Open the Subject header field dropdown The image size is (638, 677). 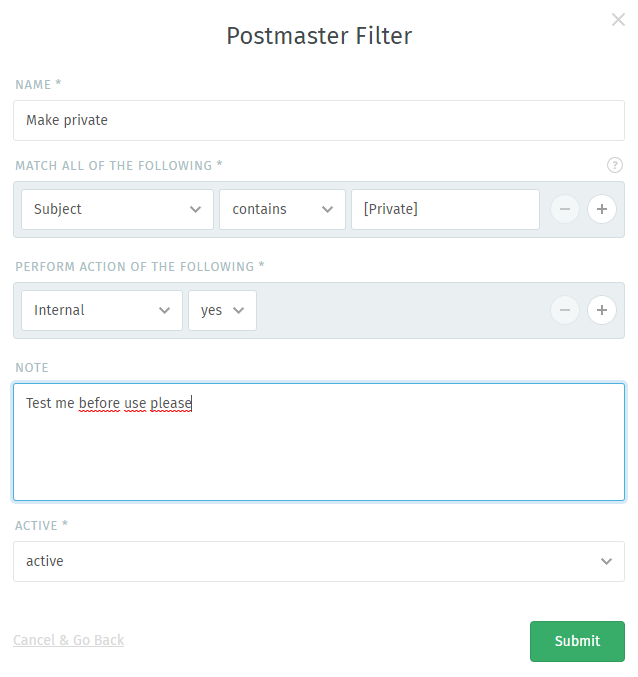click(x=117, y=209)
